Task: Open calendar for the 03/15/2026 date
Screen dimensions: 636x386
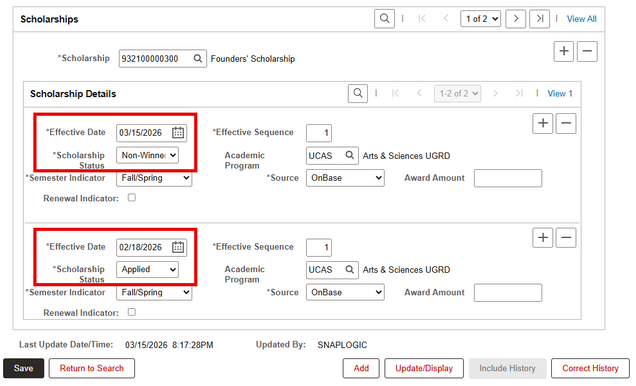Action: (x=178, y=133)
